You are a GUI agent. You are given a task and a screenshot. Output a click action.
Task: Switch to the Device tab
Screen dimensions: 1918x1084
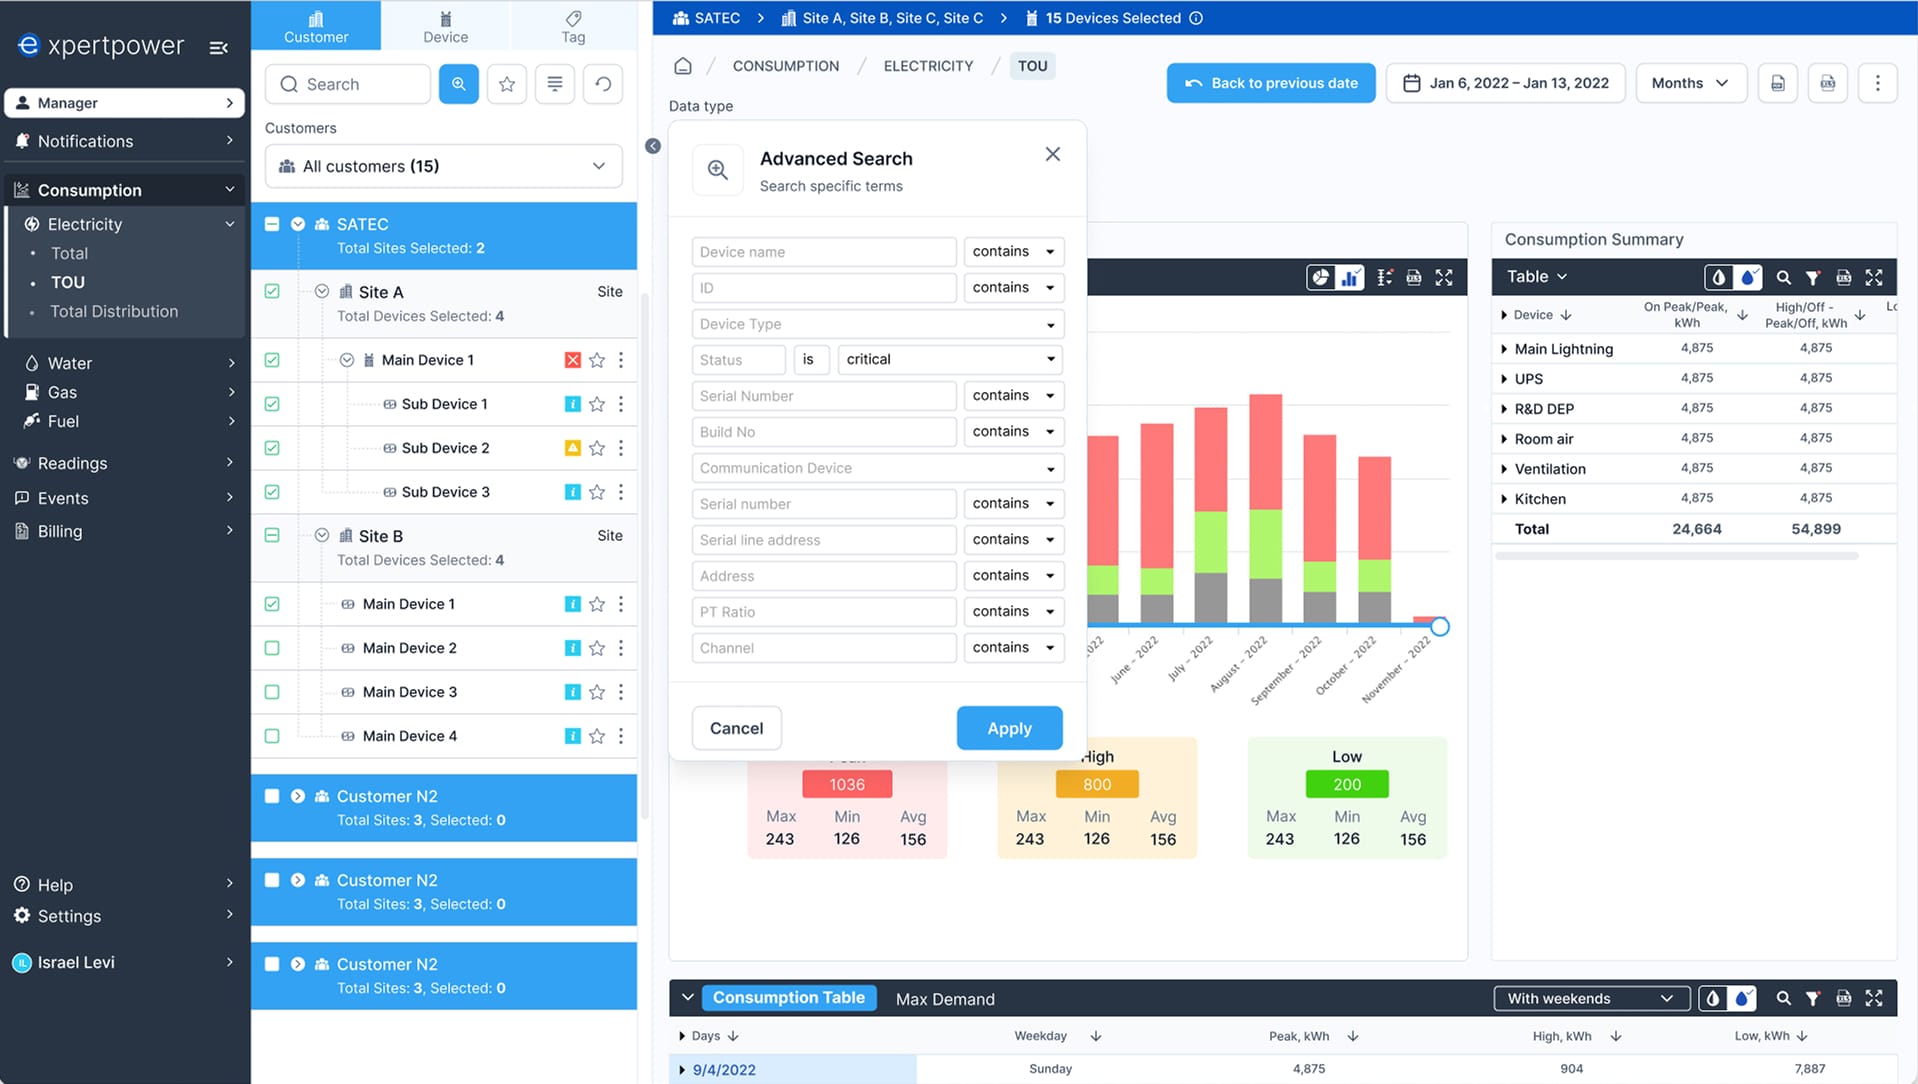[x=445, y=26]
